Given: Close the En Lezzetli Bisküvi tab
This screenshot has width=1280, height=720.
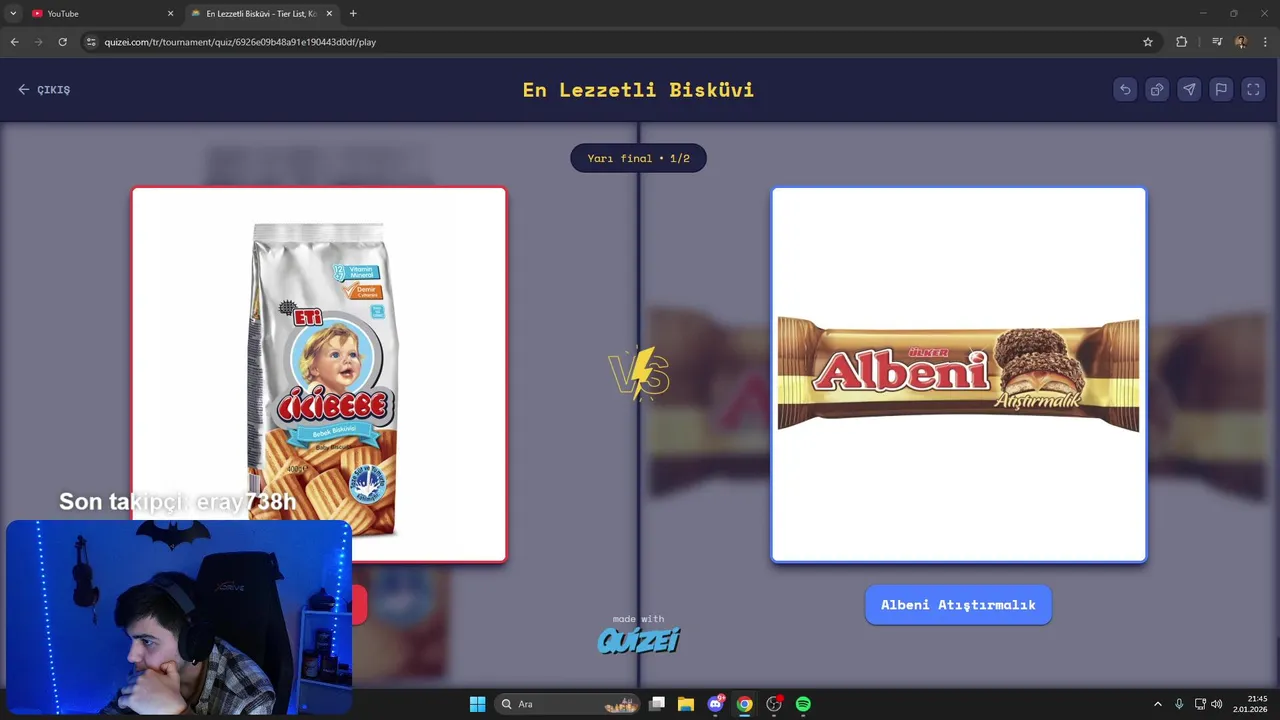Looking at the screenshot, I should pos(329,14).
